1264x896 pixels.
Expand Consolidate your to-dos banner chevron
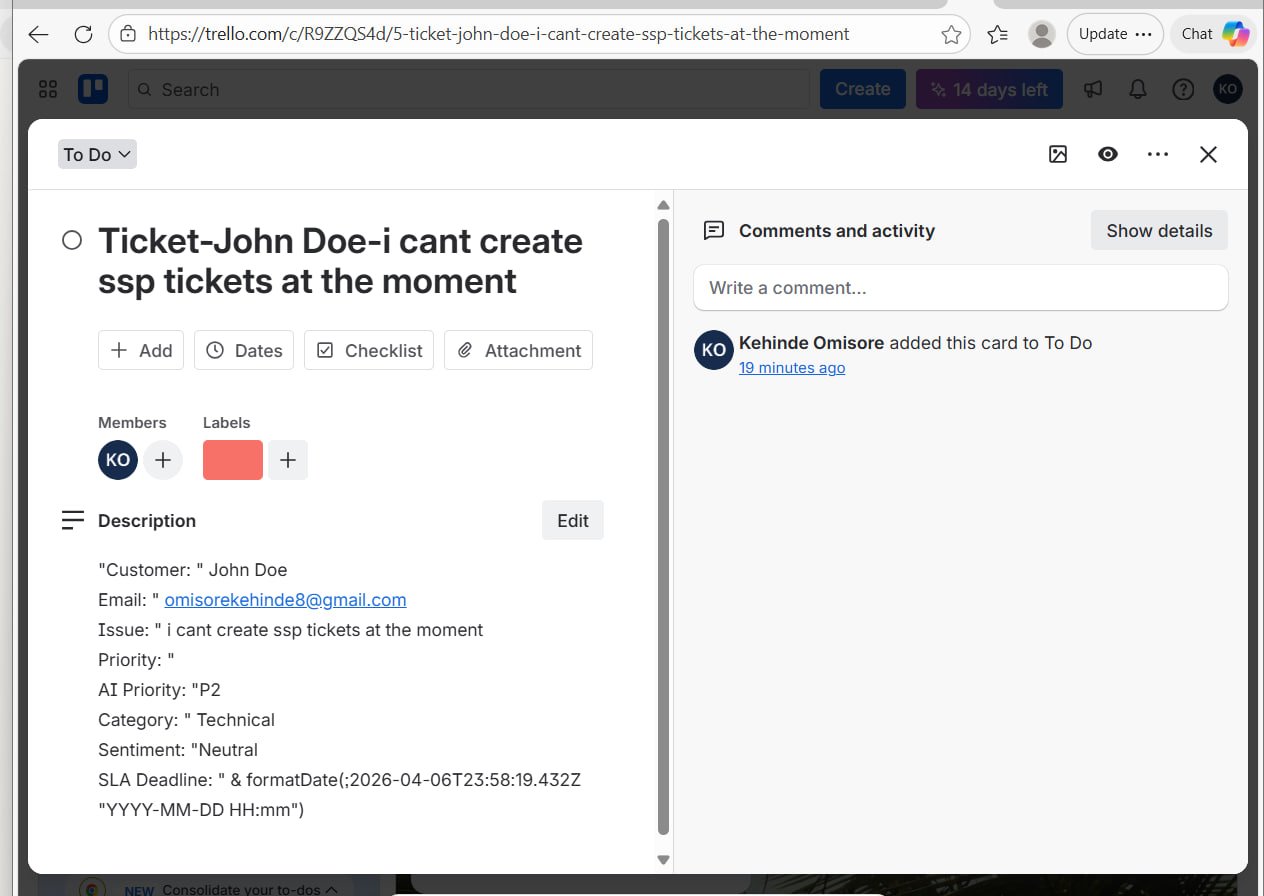pos(332,889)
